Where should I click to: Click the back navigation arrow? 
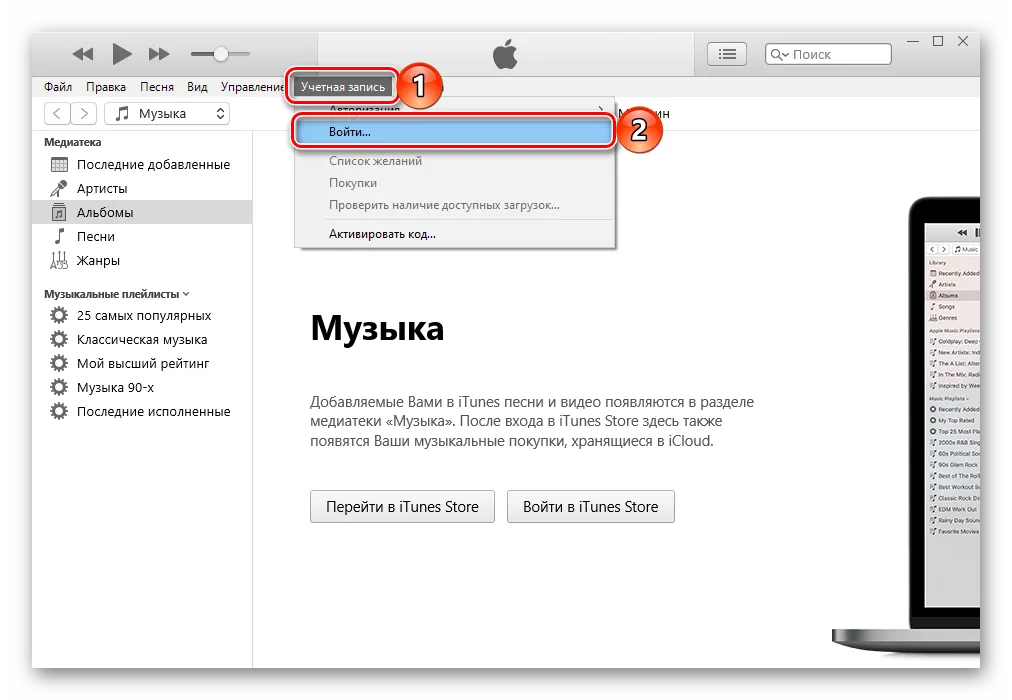coord(59,114)
